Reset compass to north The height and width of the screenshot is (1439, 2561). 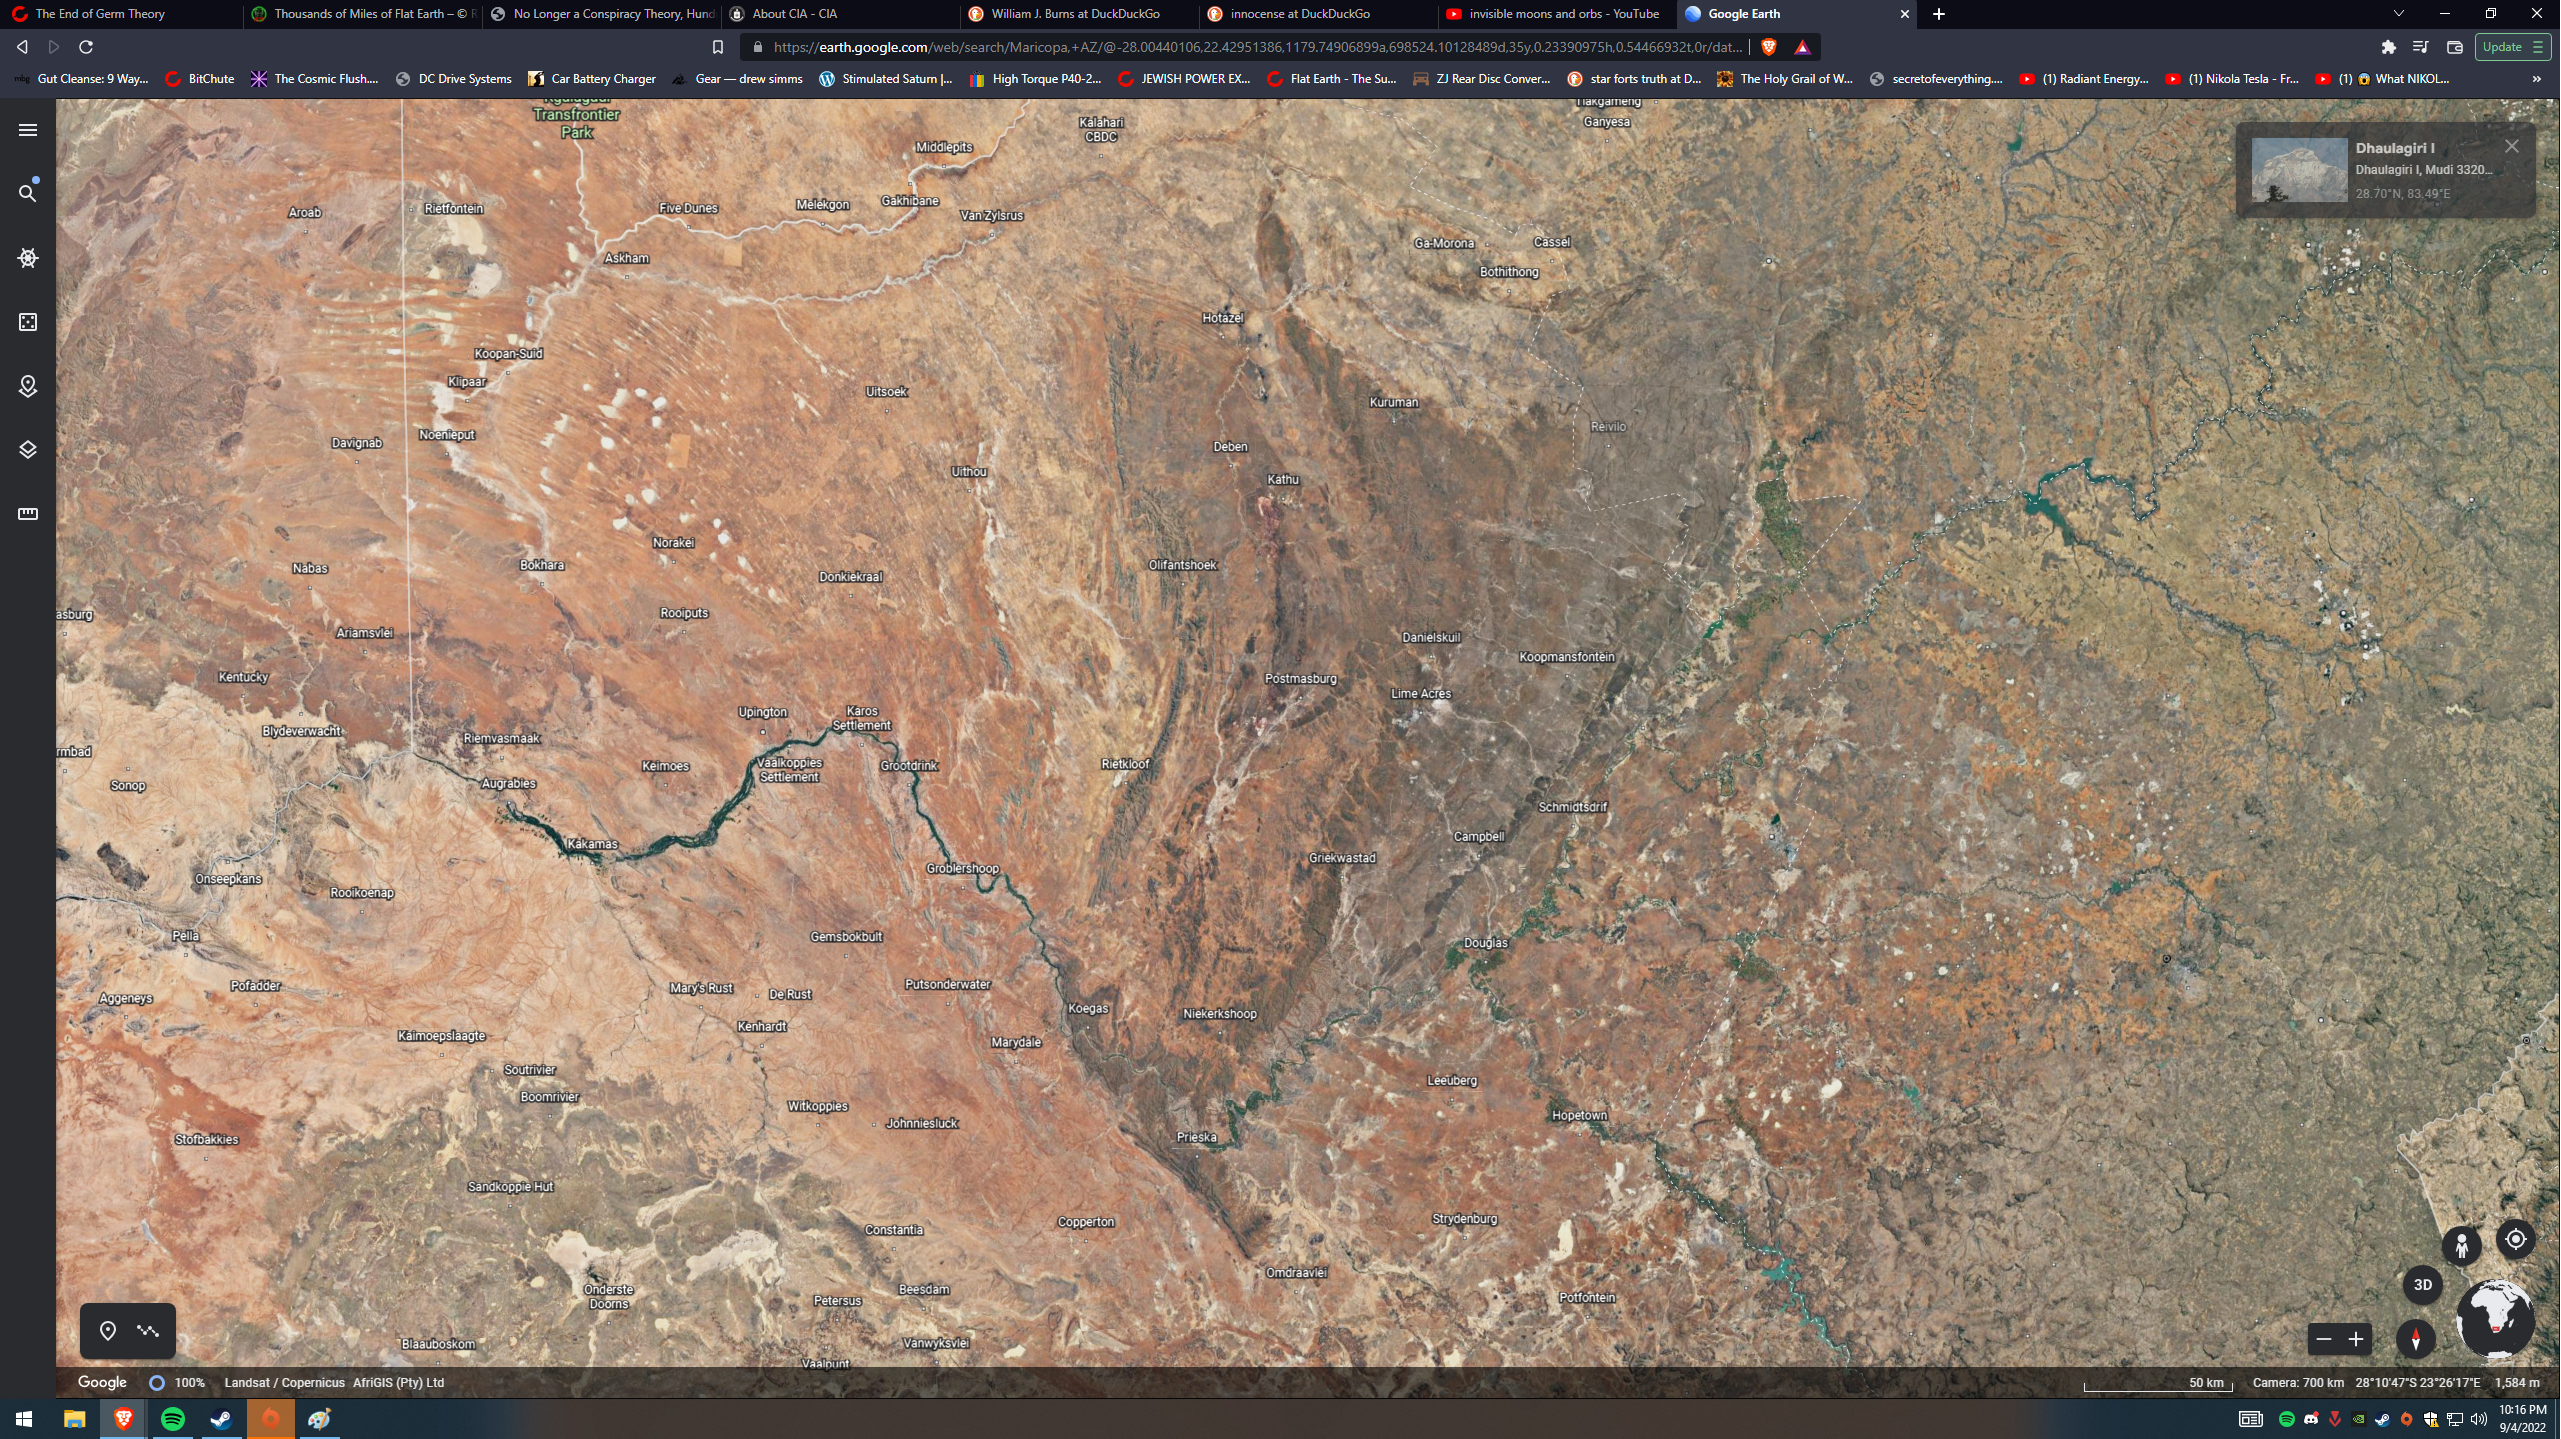2415,1338
